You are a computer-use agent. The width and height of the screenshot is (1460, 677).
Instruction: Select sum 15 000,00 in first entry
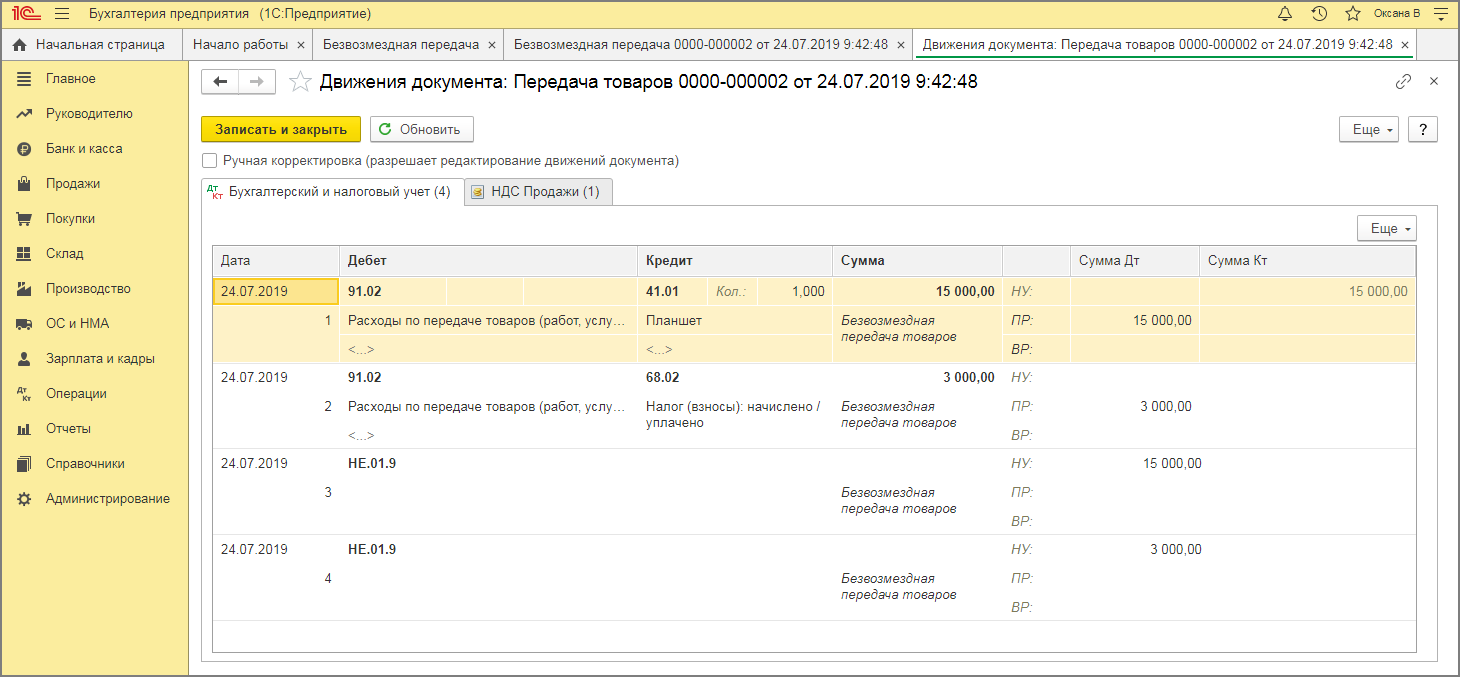[917, 292]
